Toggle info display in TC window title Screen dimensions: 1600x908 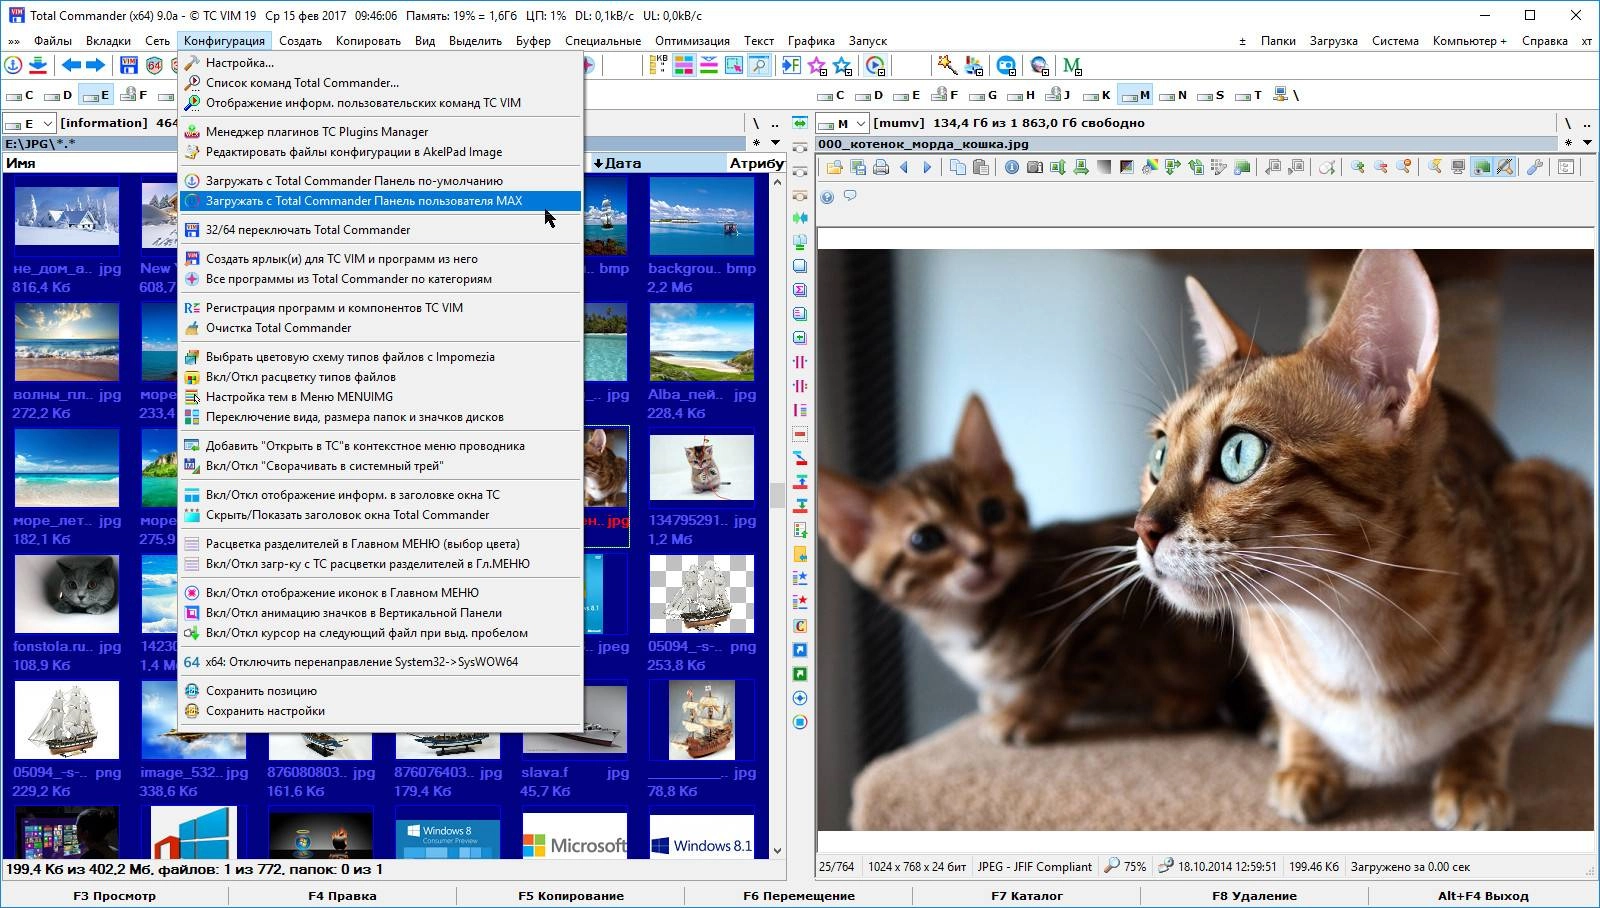(x=352, y=495)
